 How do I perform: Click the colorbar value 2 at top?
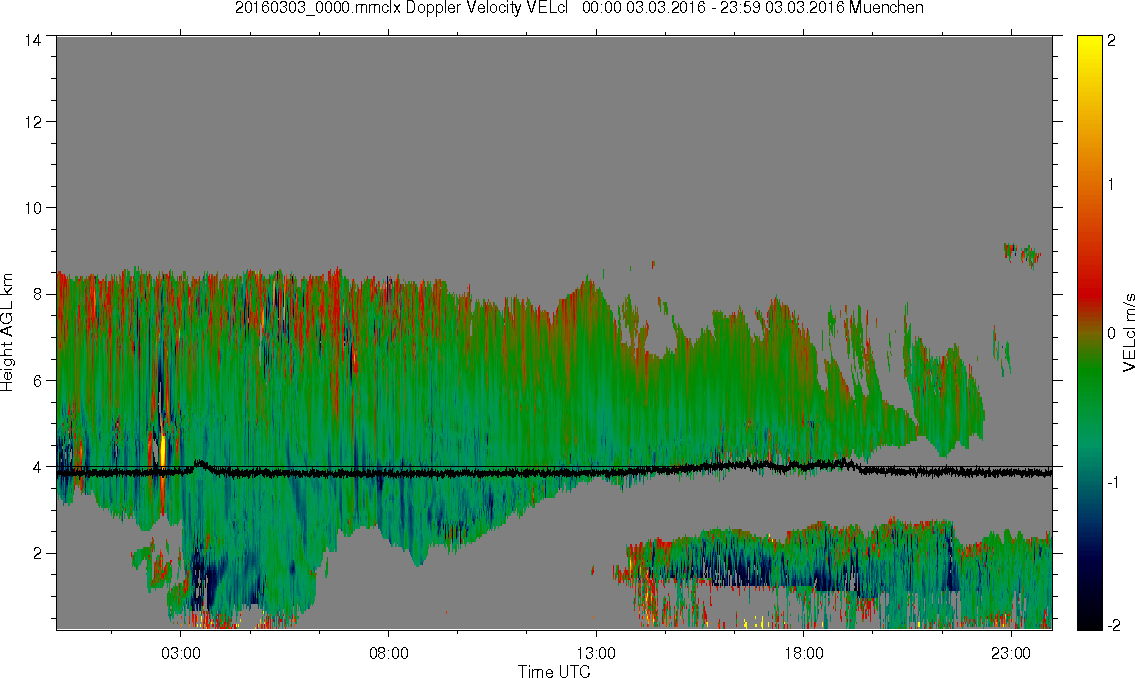click(x=1112, y=41)
